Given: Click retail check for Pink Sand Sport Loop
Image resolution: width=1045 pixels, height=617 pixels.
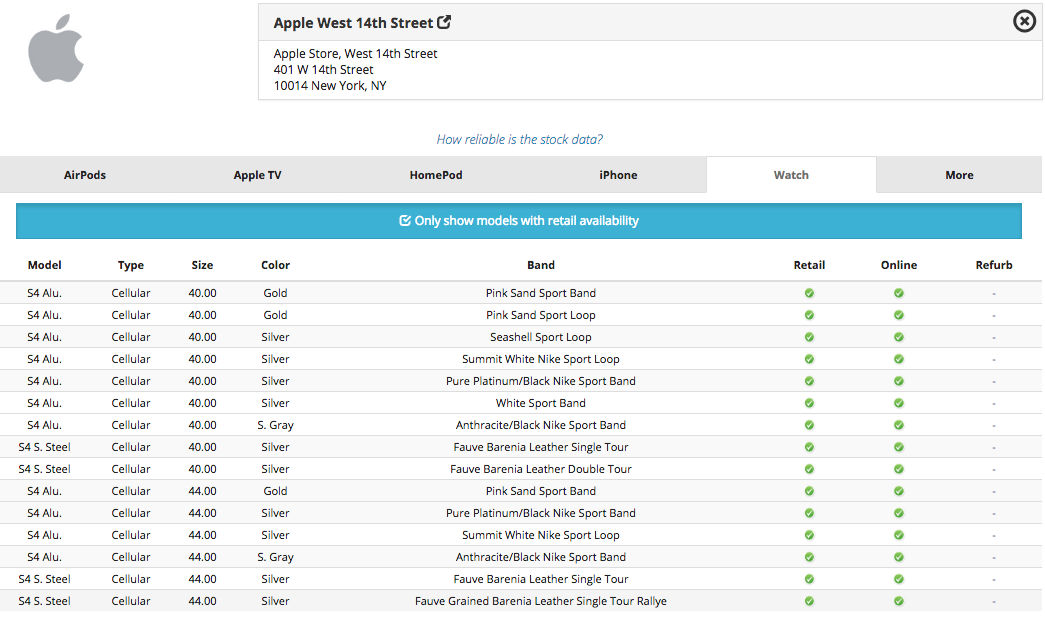Looking at the screenshot, I should click(x=809, y=315).
